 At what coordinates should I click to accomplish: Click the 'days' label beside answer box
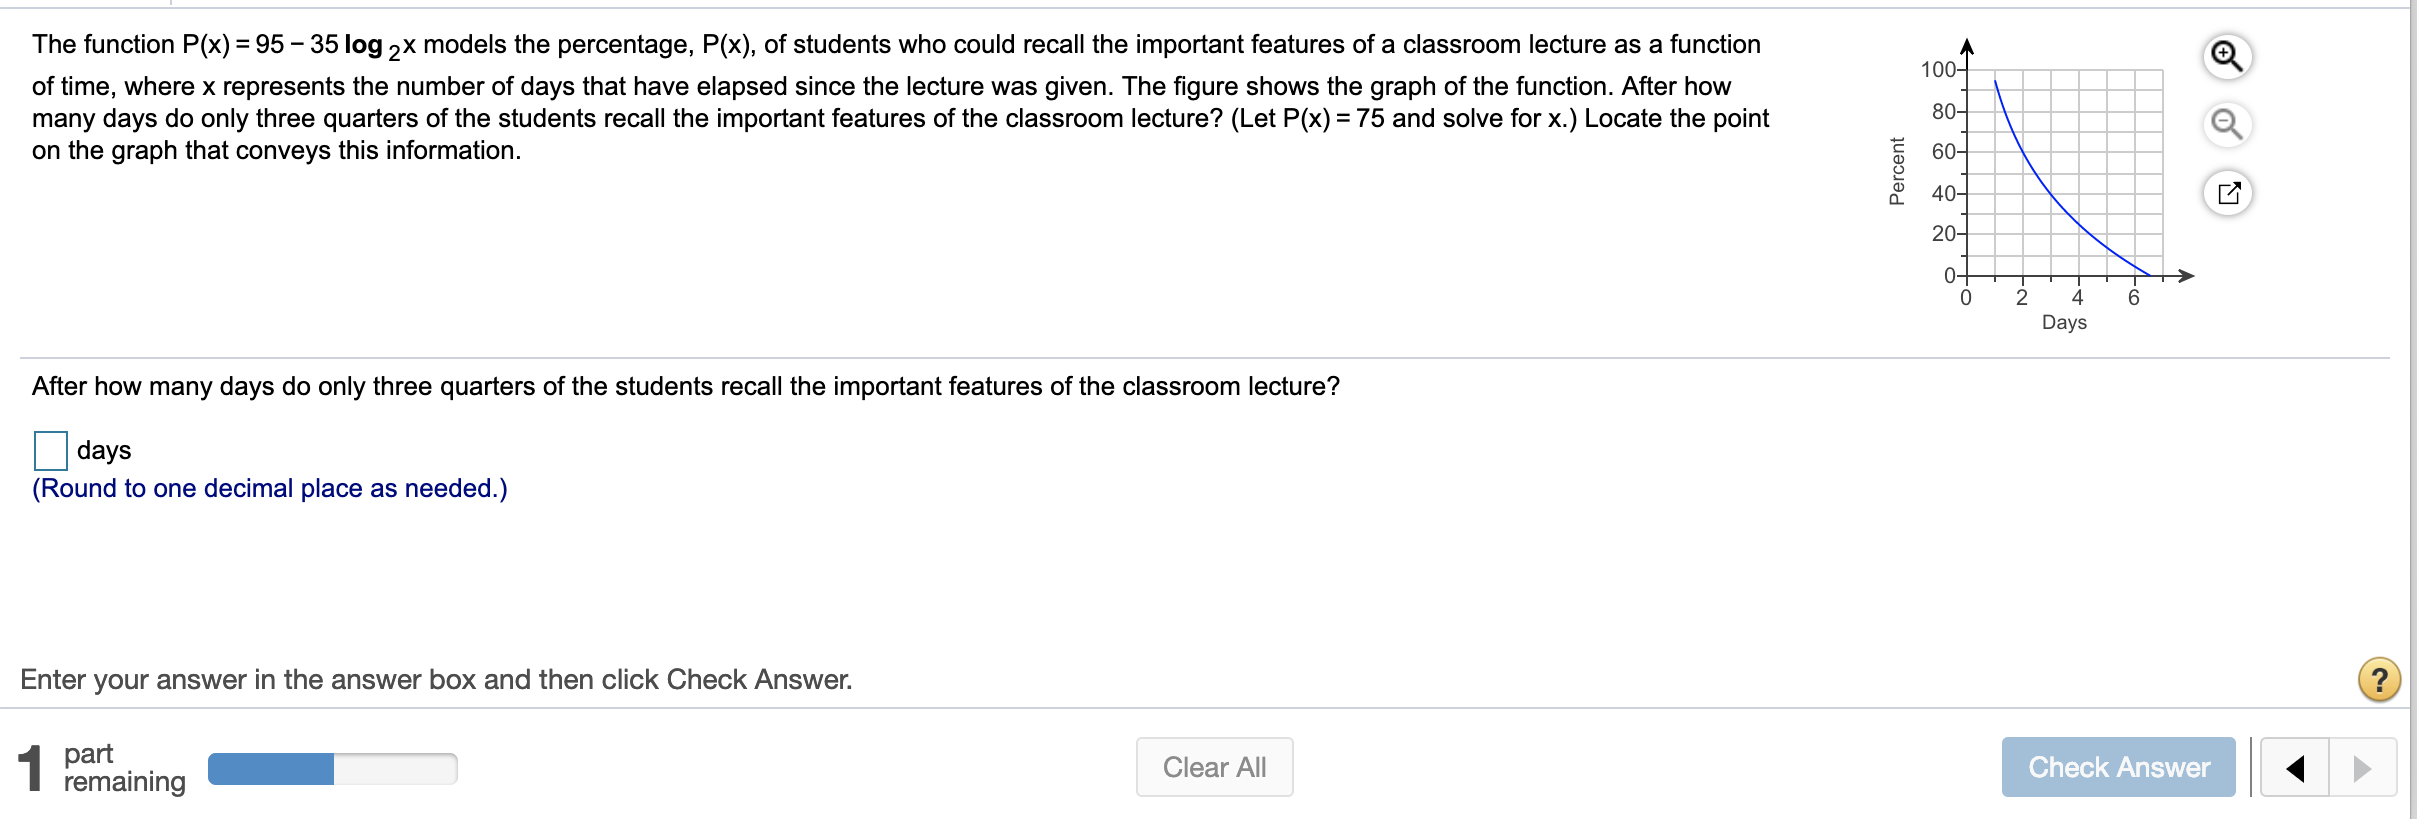pyautogui.click(x=104, y=451)
